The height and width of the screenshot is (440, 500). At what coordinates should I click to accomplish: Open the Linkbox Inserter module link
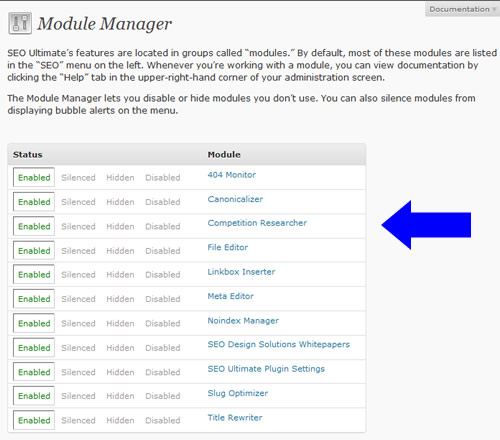[241, 272]
